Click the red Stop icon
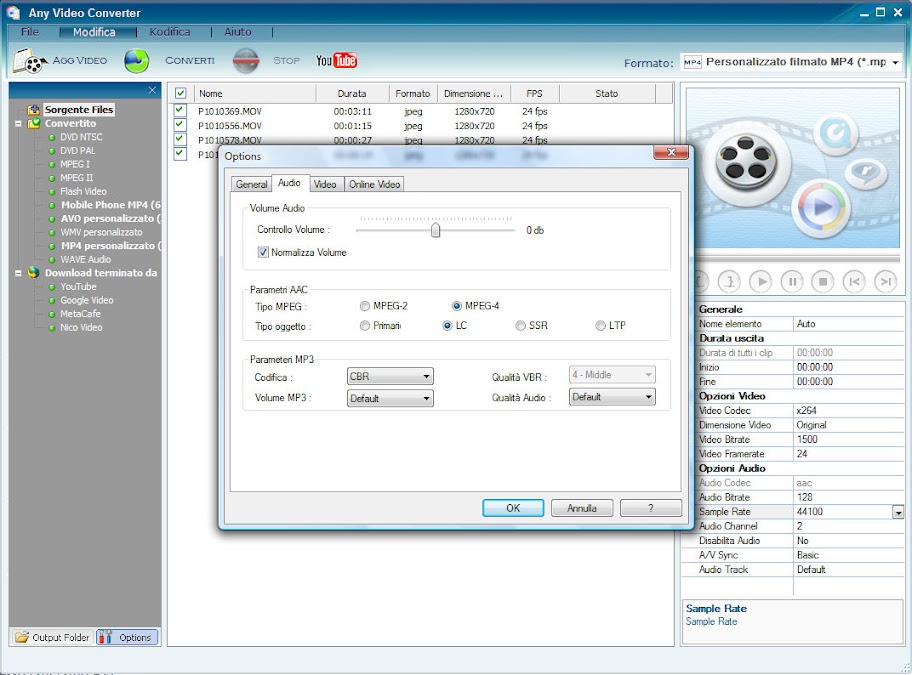The width and height of the screenshot is (912, 675). coord(246,60)
